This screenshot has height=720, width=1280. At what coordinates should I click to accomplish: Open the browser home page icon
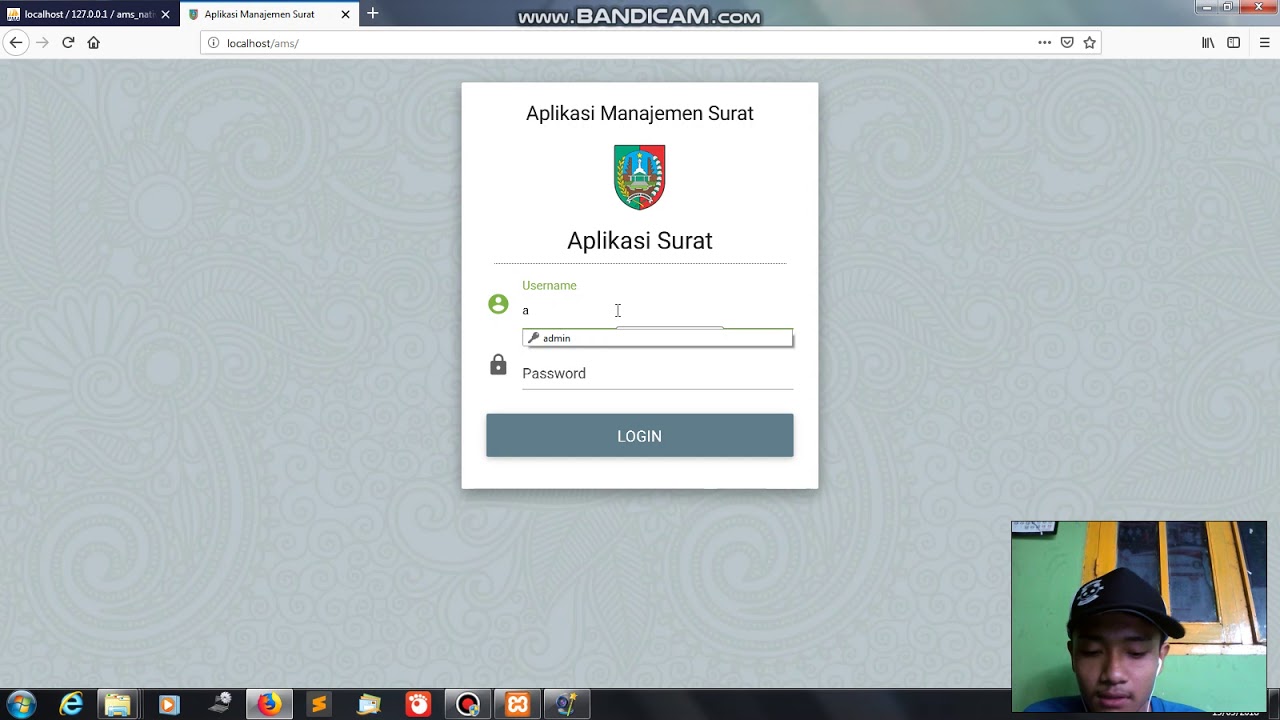(x=94, y=43)
